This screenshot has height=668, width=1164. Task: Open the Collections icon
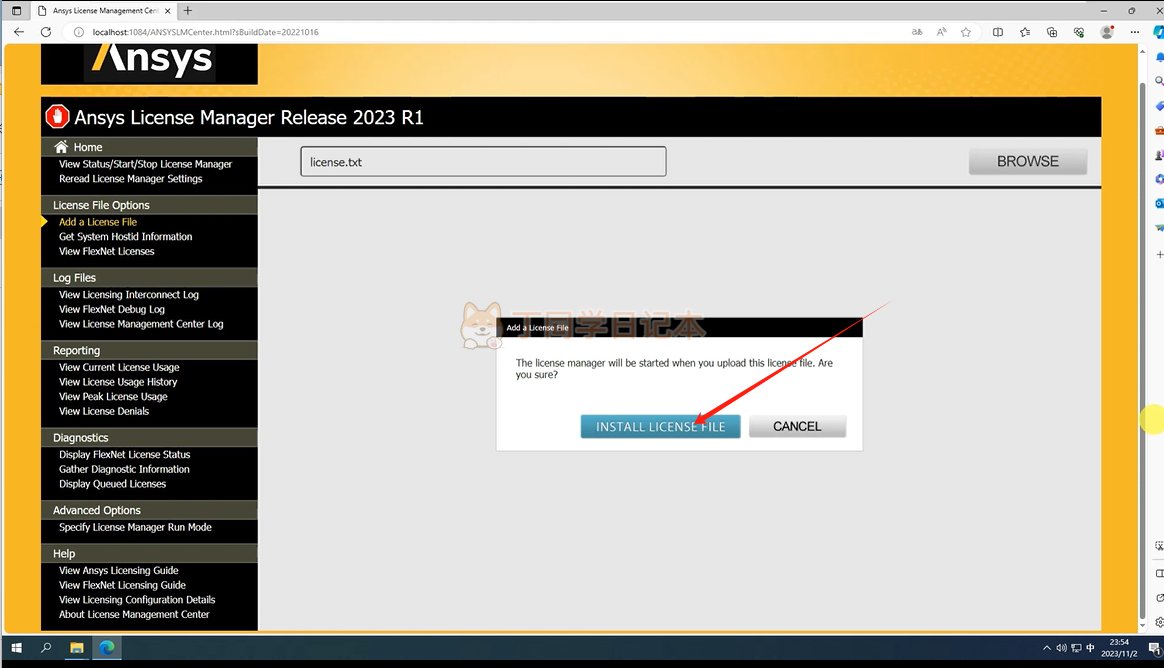coord(1052,32)
